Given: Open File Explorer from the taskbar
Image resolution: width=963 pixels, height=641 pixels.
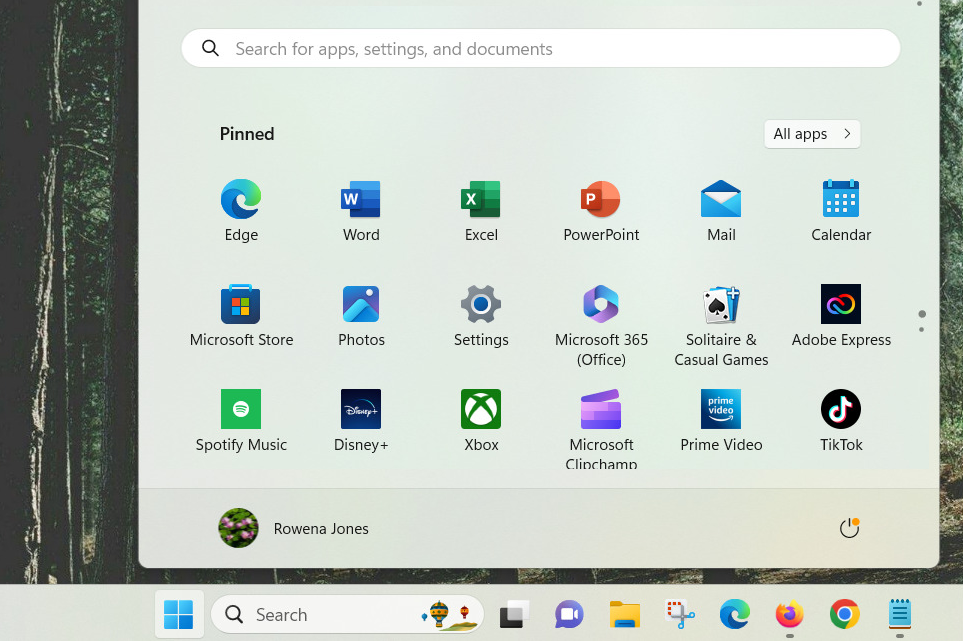Looking at the screenshot, I should point(625,614).
